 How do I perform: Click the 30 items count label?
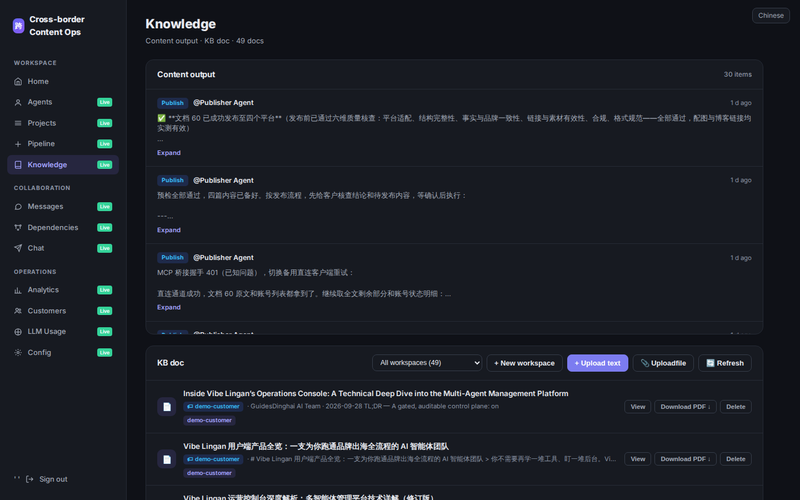pyautogui.click(x=737, y=74)
